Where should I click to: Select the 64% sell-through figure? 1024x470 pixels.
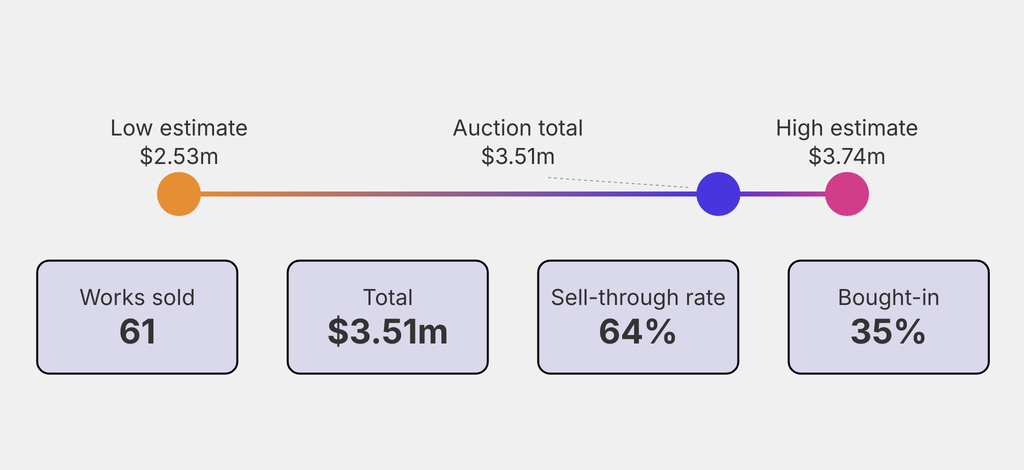(638, 333)
